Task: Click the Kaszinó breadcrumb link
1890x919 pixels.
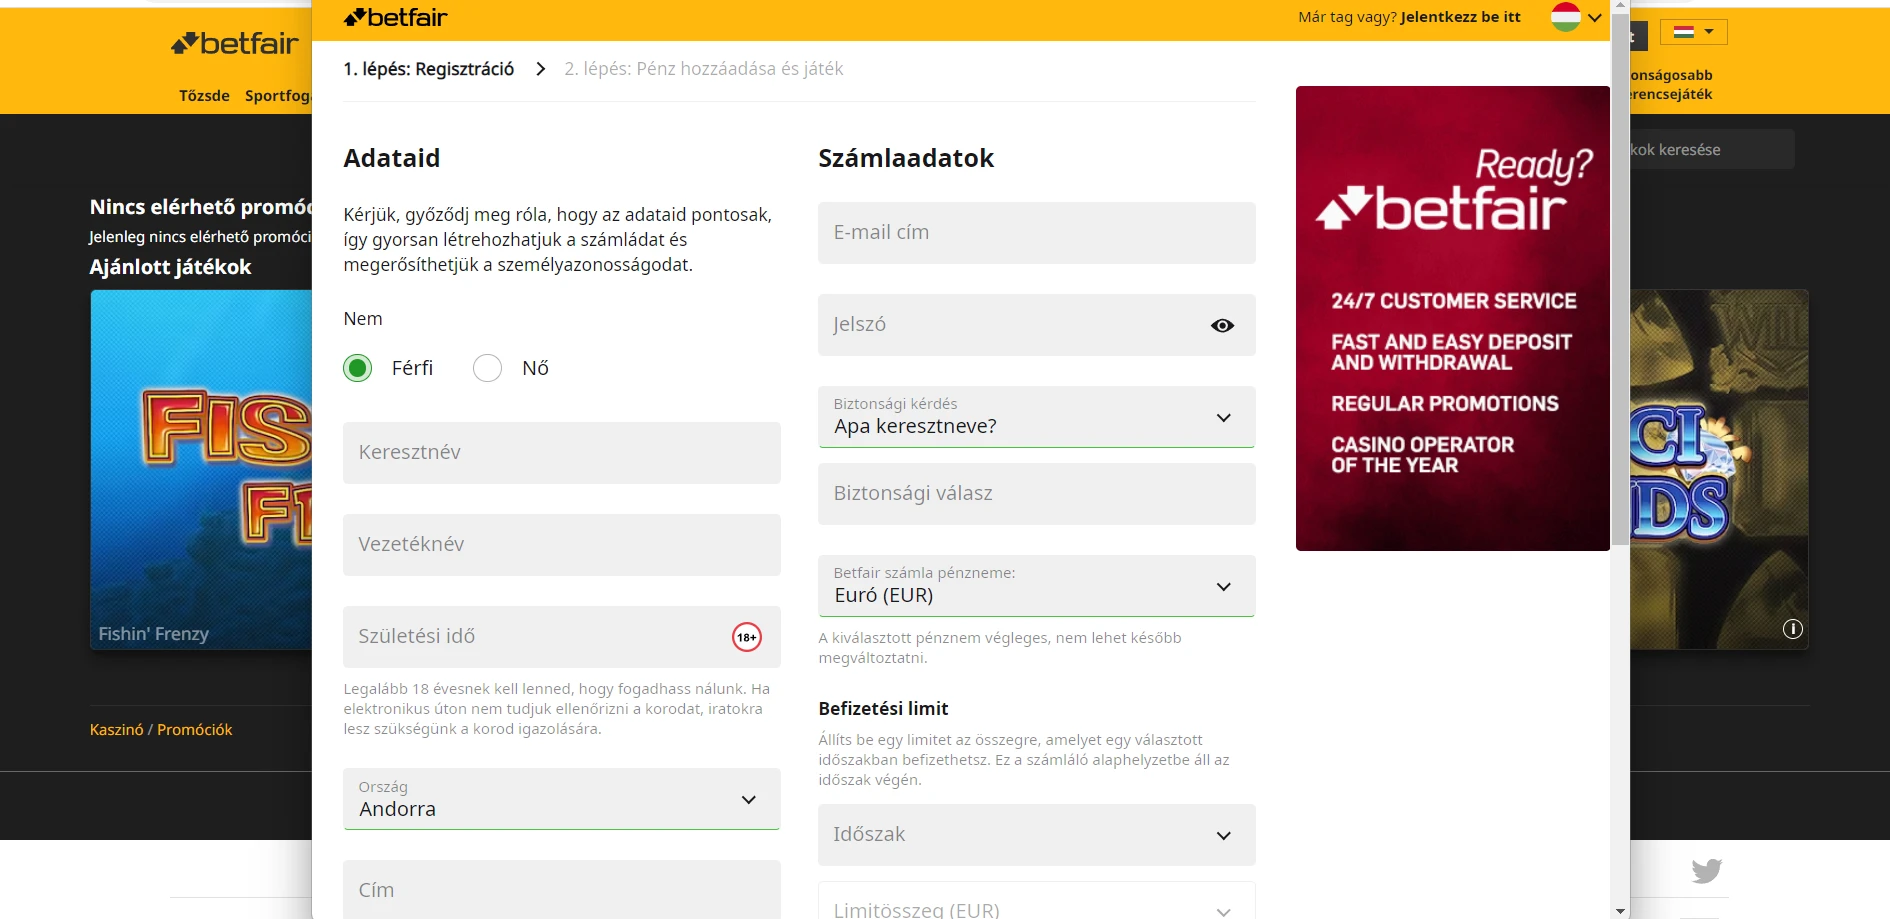Action: pos(117,730)
